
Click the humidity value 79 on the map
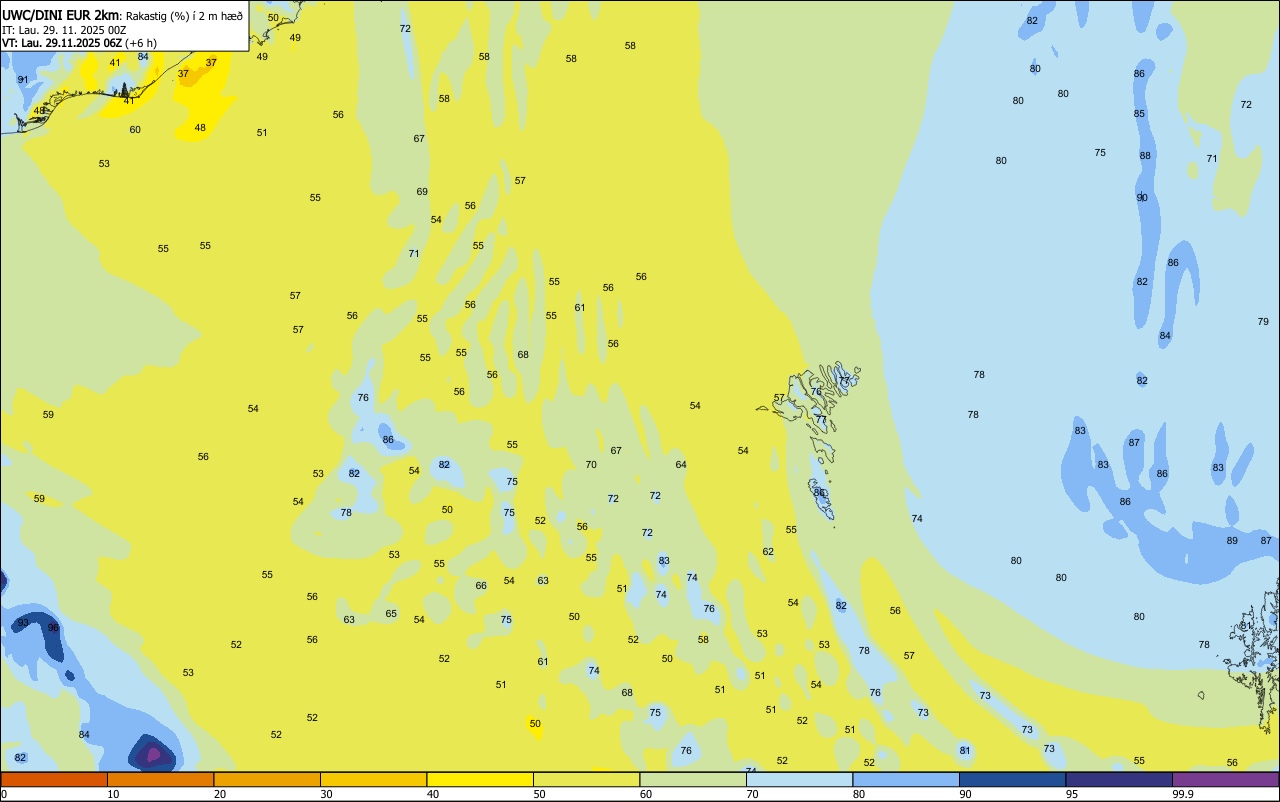click(x=1263, y=322)
